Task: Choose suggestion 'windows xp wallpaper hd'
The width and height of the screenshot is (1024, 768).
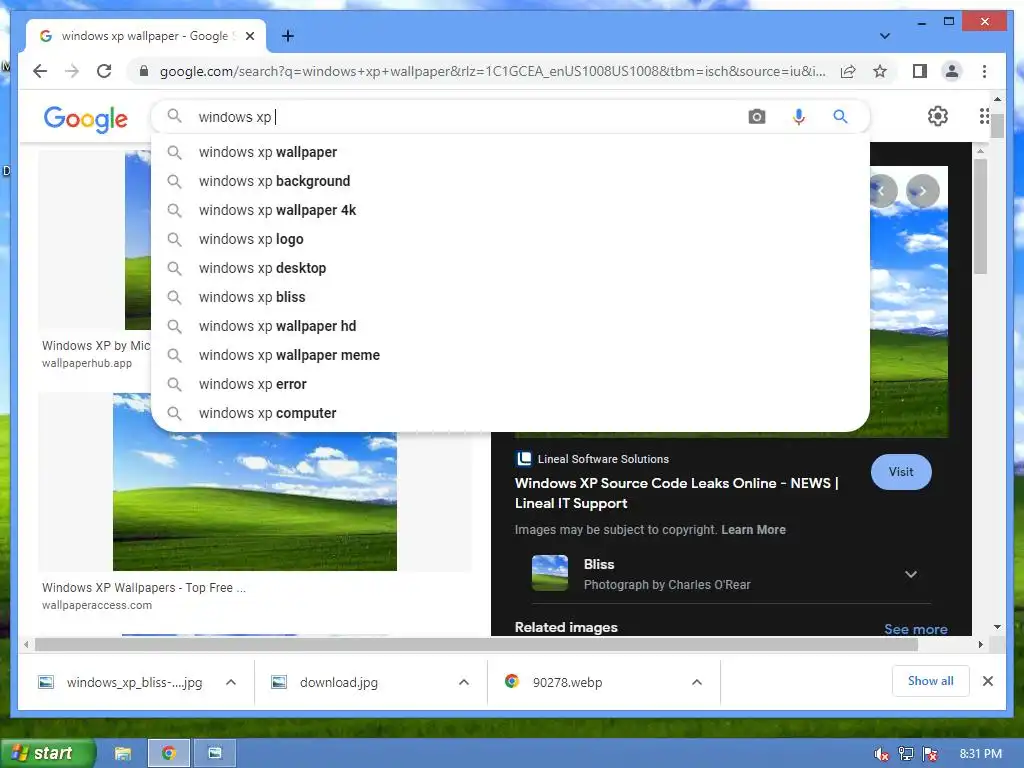Action: (510, 326)
